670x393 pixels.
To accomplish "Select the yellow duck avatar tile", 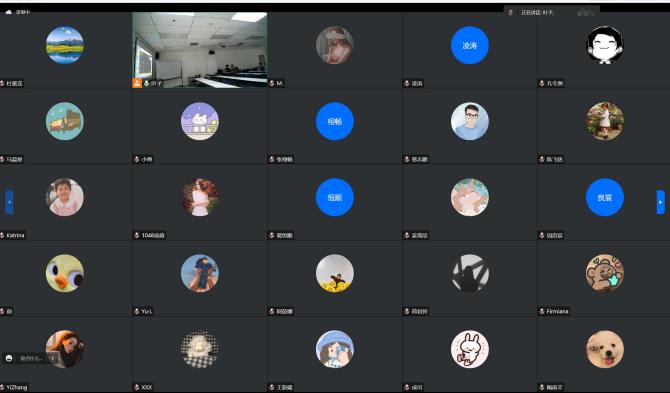I will 65,273.
